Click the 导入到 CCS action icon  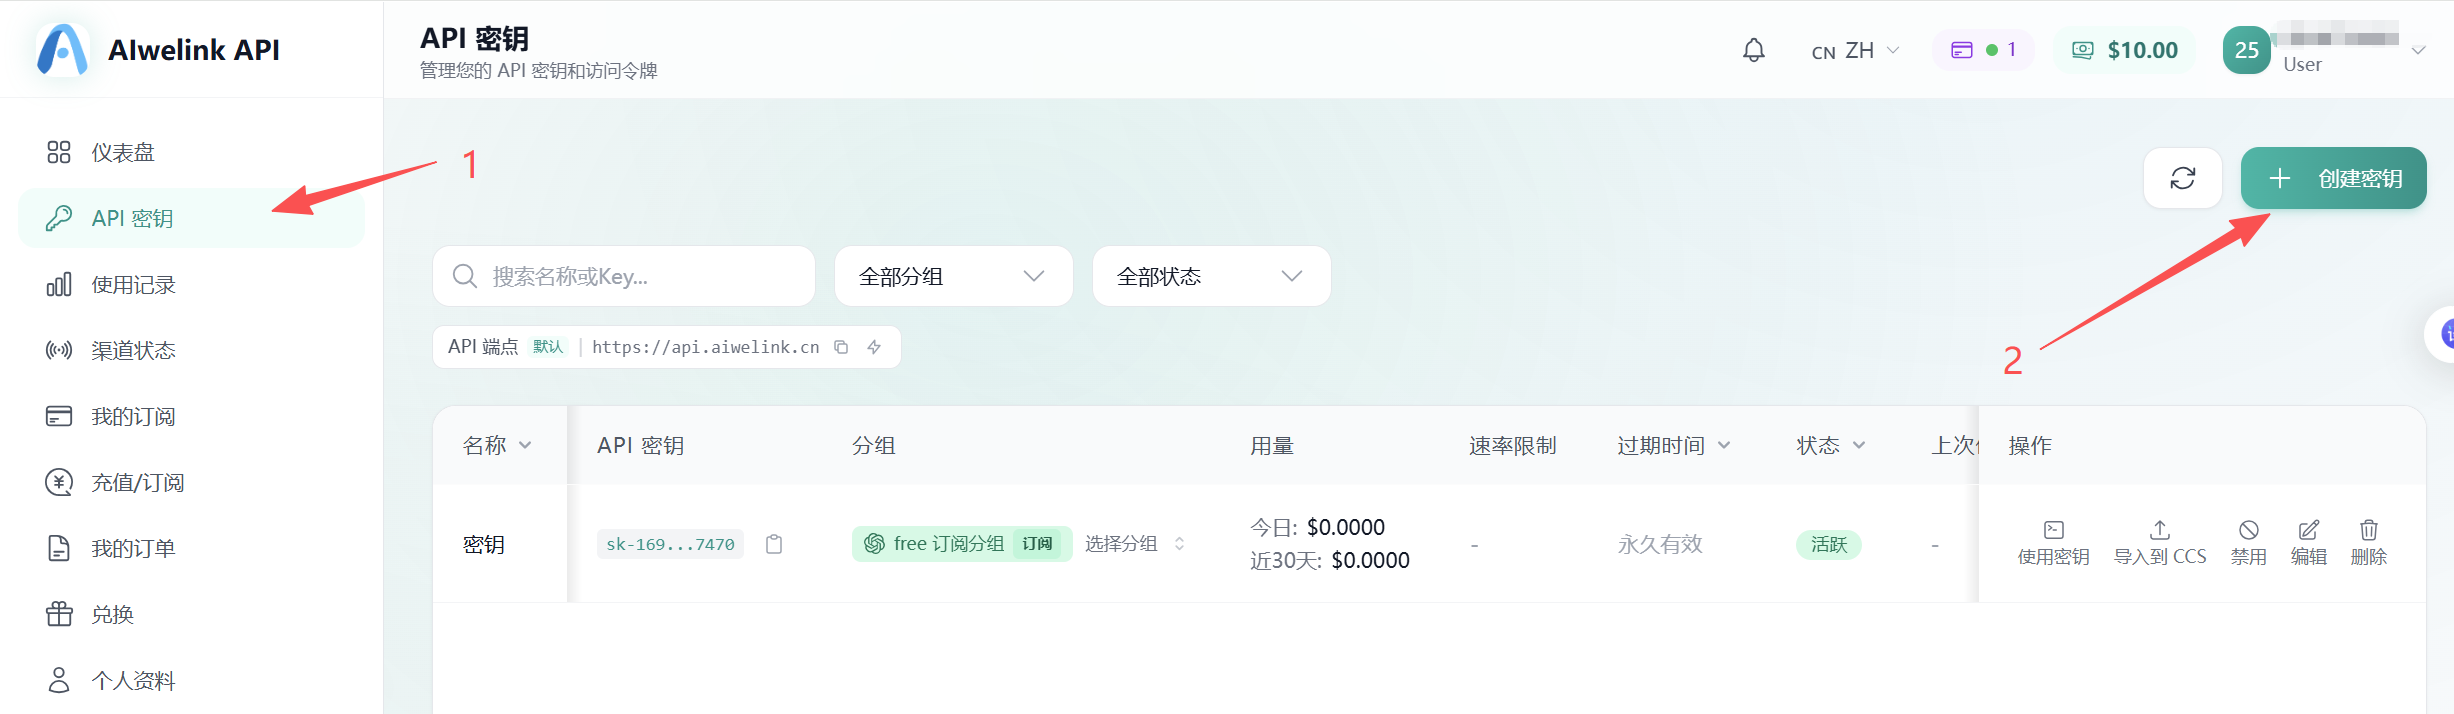[2159, 543]
